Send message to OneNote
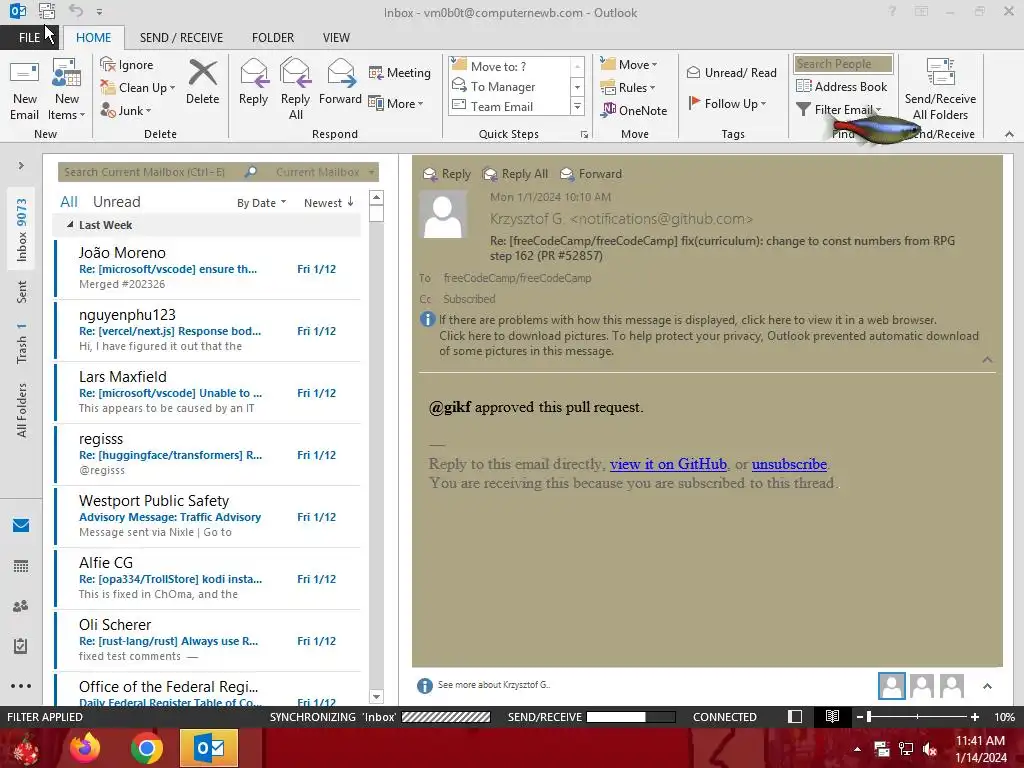 click(633, 110)
